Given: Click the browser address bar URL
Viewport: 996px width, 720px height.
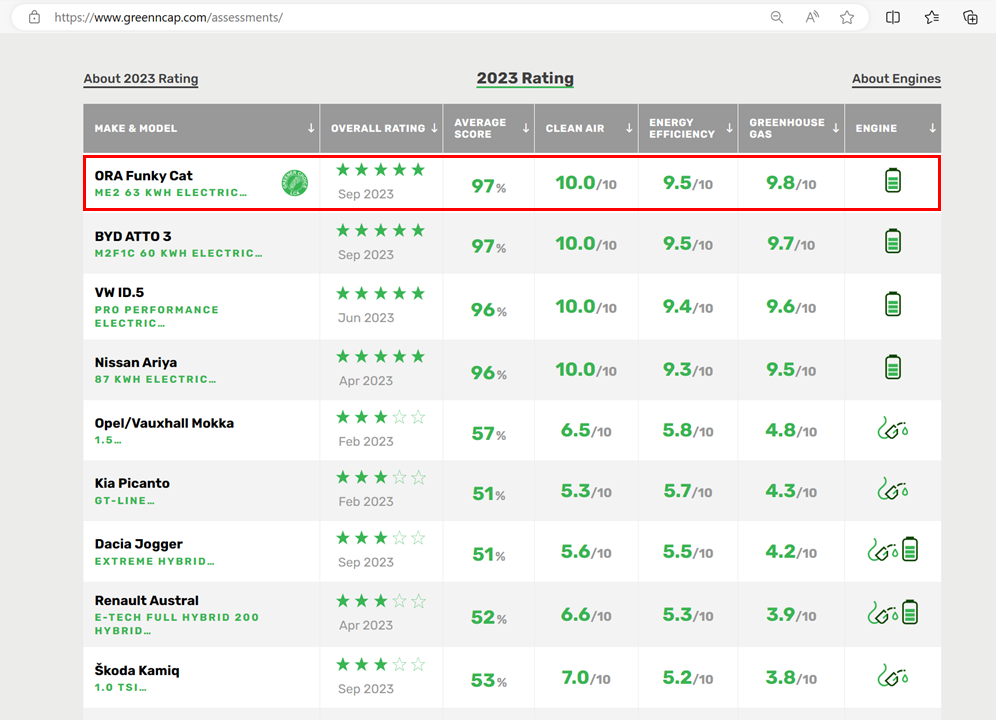Looking at the screenshot, I should coord(169,17).
